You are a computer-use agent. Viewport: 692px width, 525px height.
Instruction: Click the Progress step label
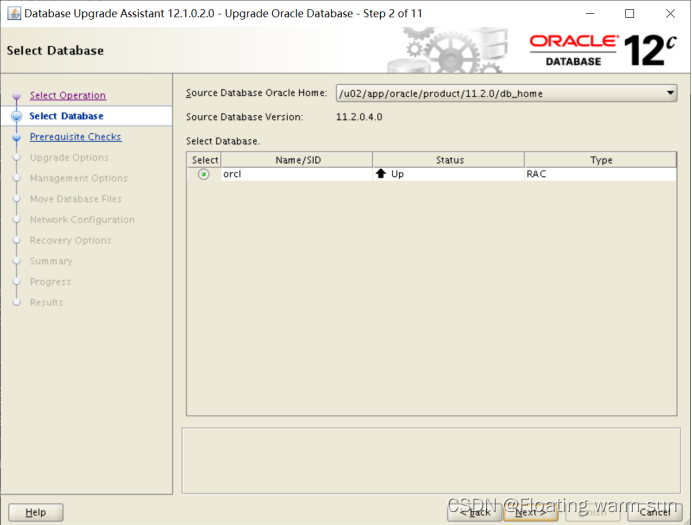(x=50, y=282)
